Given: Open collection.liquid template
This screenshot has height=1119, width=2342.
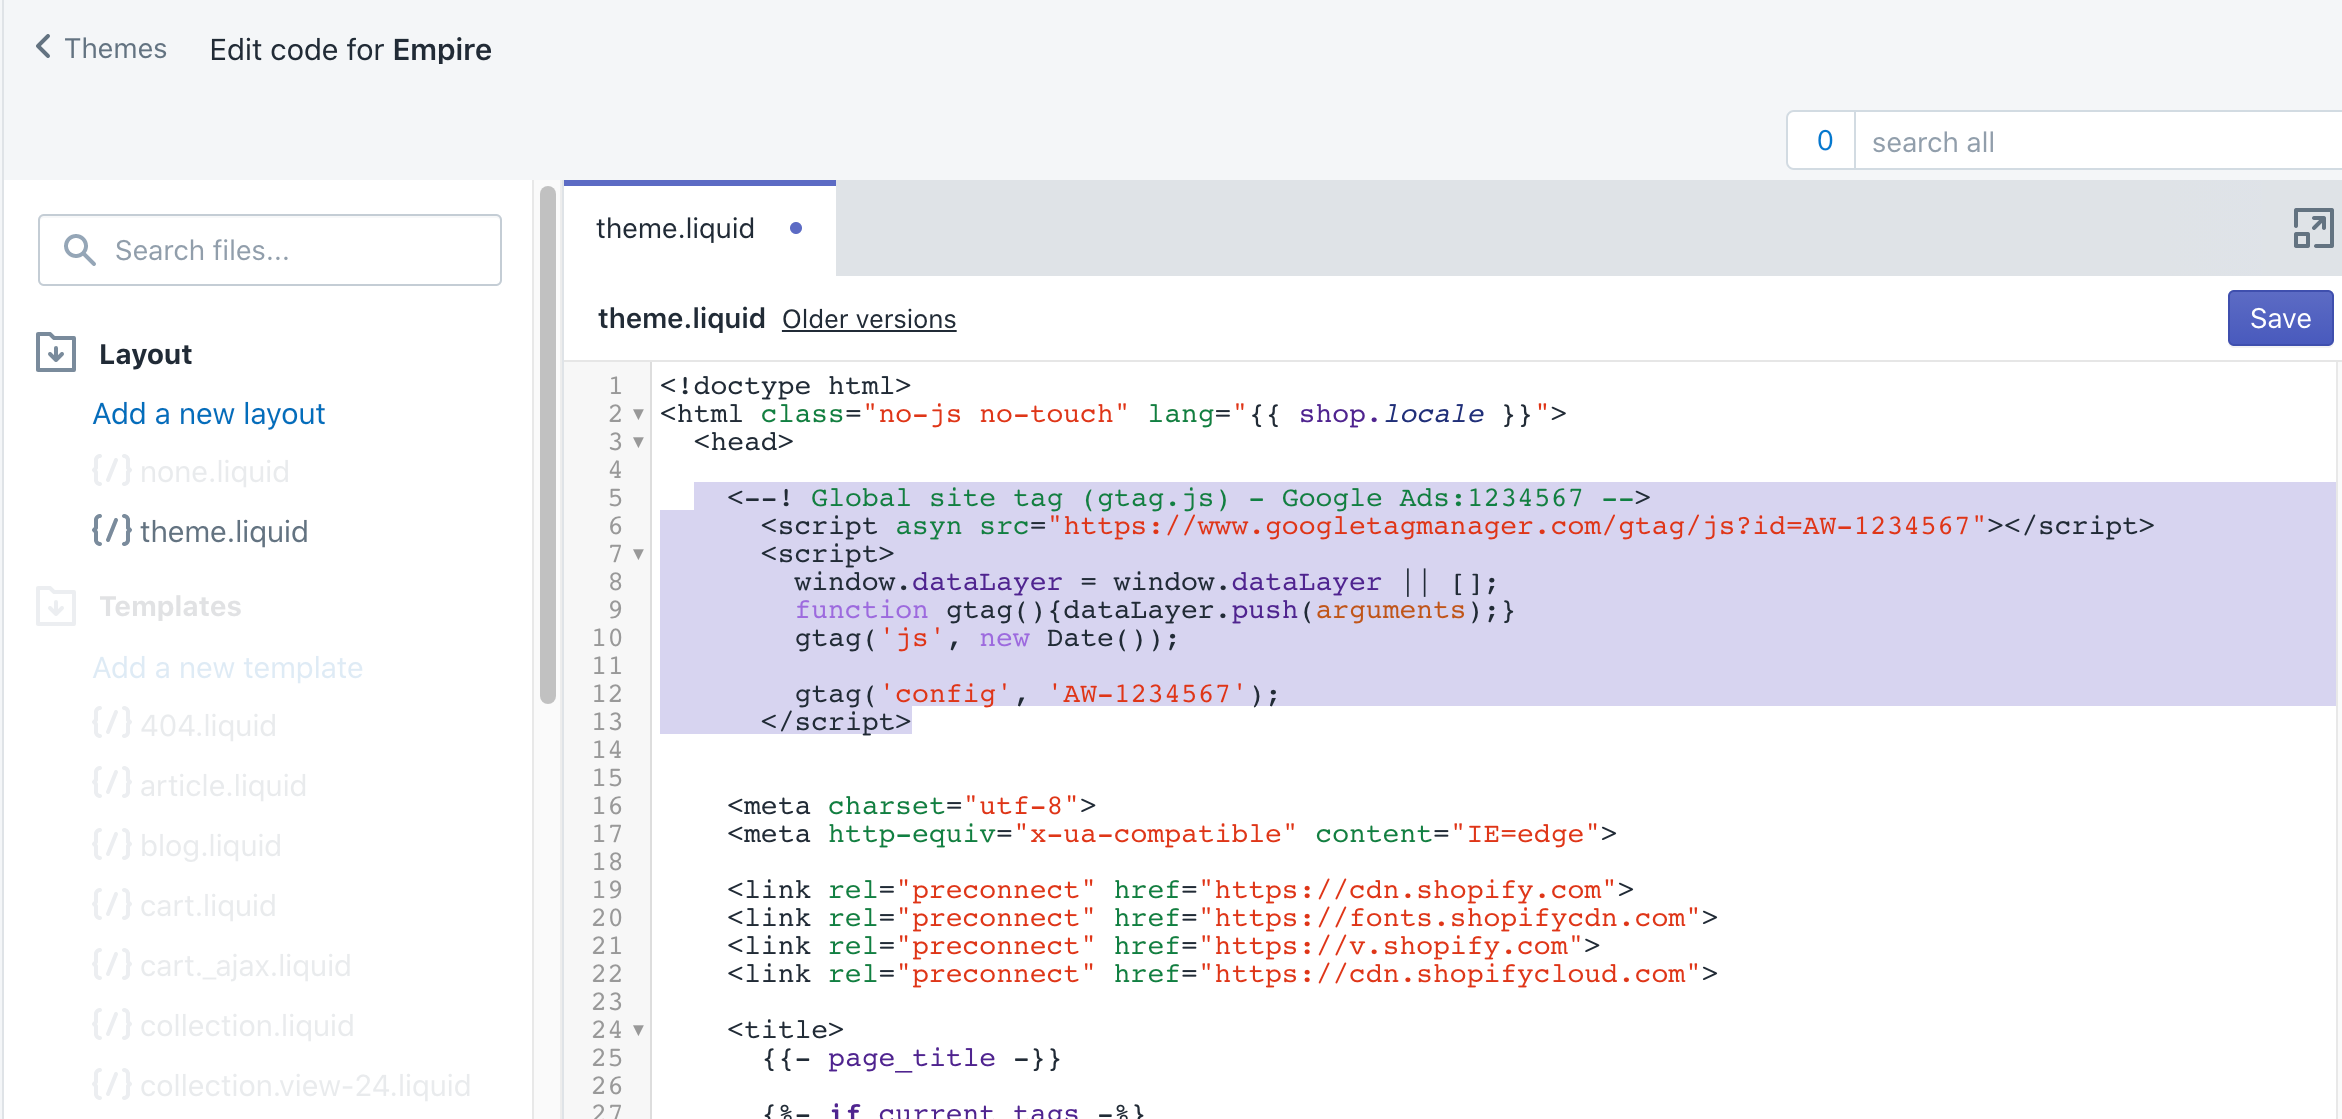Looking at the screenshot, I should pyautogui.click(x=247, y=1025).
